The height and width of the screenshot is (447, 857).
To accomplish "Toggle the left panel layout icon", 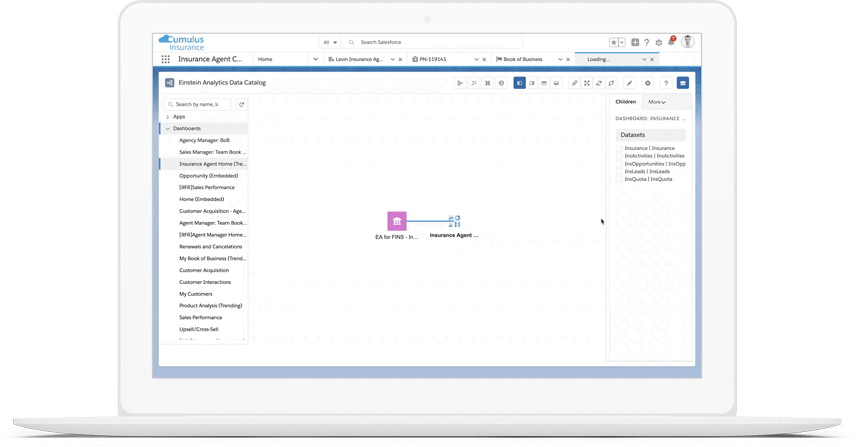I will (519, 83).
